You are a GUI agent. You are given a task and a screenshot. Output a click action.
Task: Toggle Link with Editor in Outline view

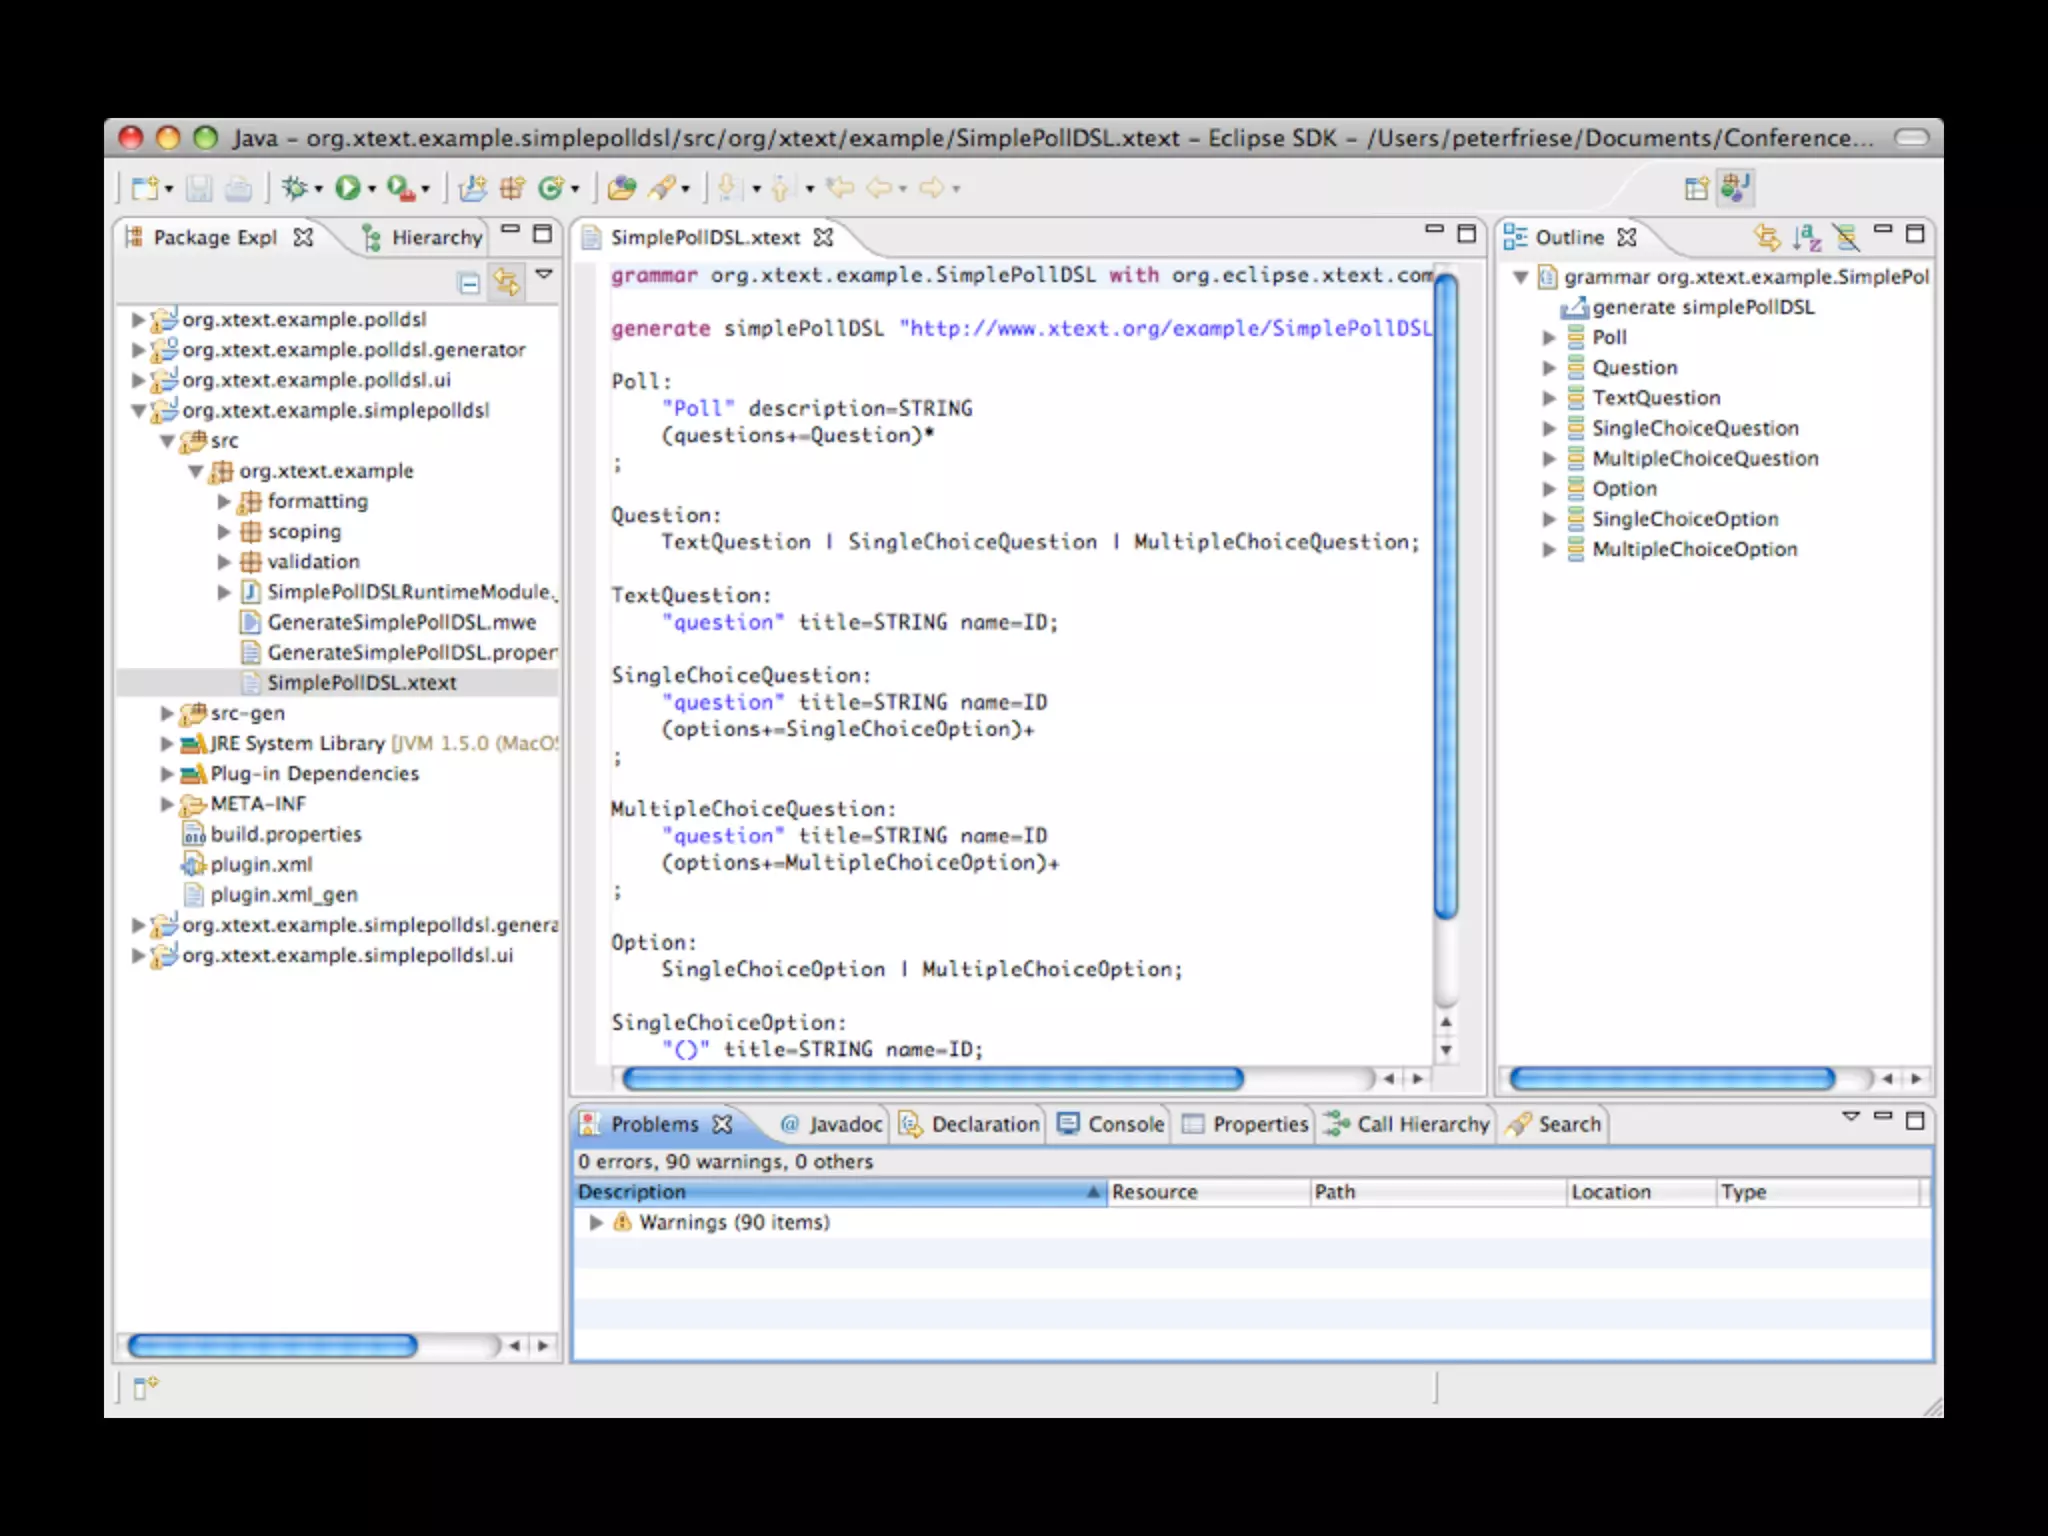pyautogui.click(x=1767, y=237)
